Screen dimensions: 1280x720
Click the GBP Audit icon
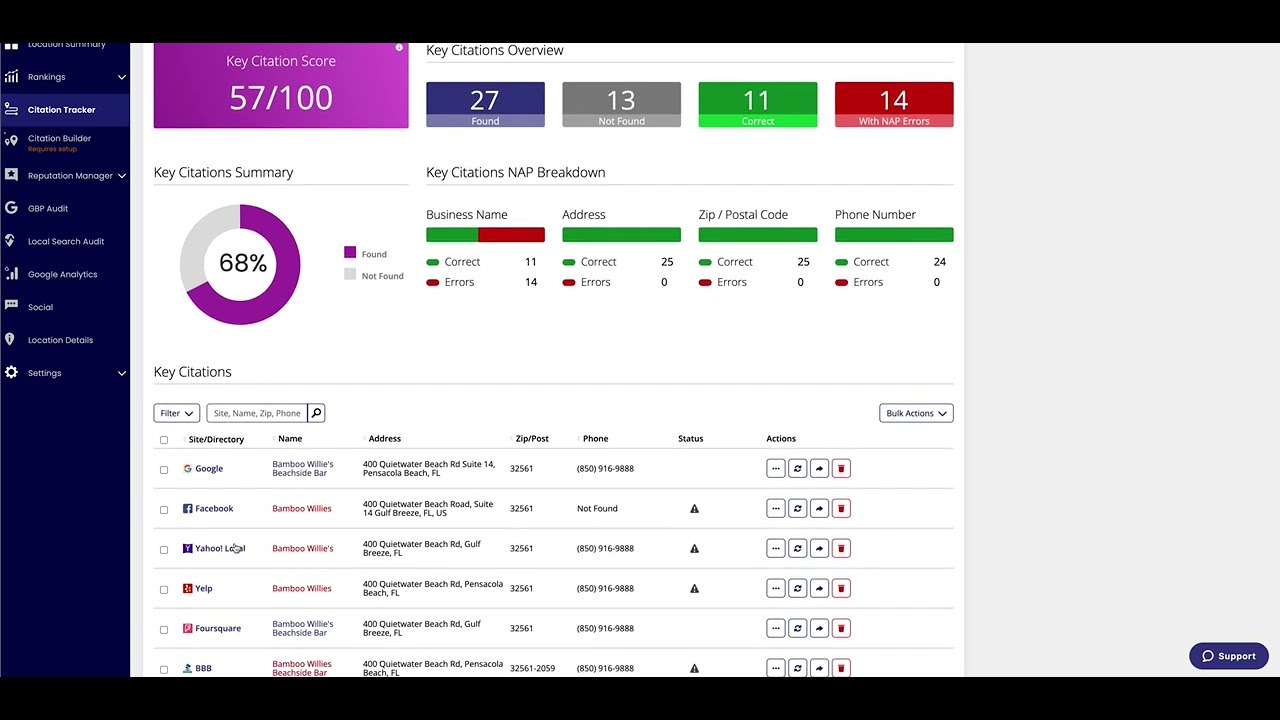[x=10, y=208]
